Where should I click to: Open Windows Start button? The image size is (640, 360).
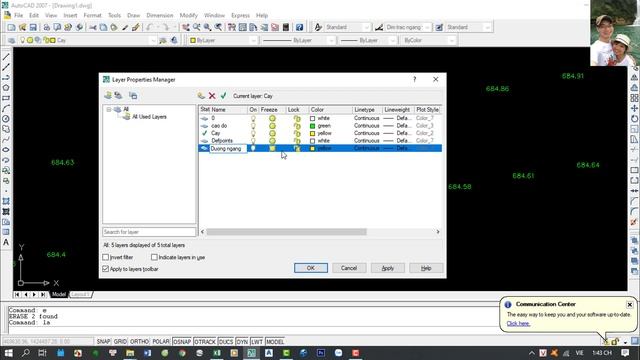(x=8, y=353)
